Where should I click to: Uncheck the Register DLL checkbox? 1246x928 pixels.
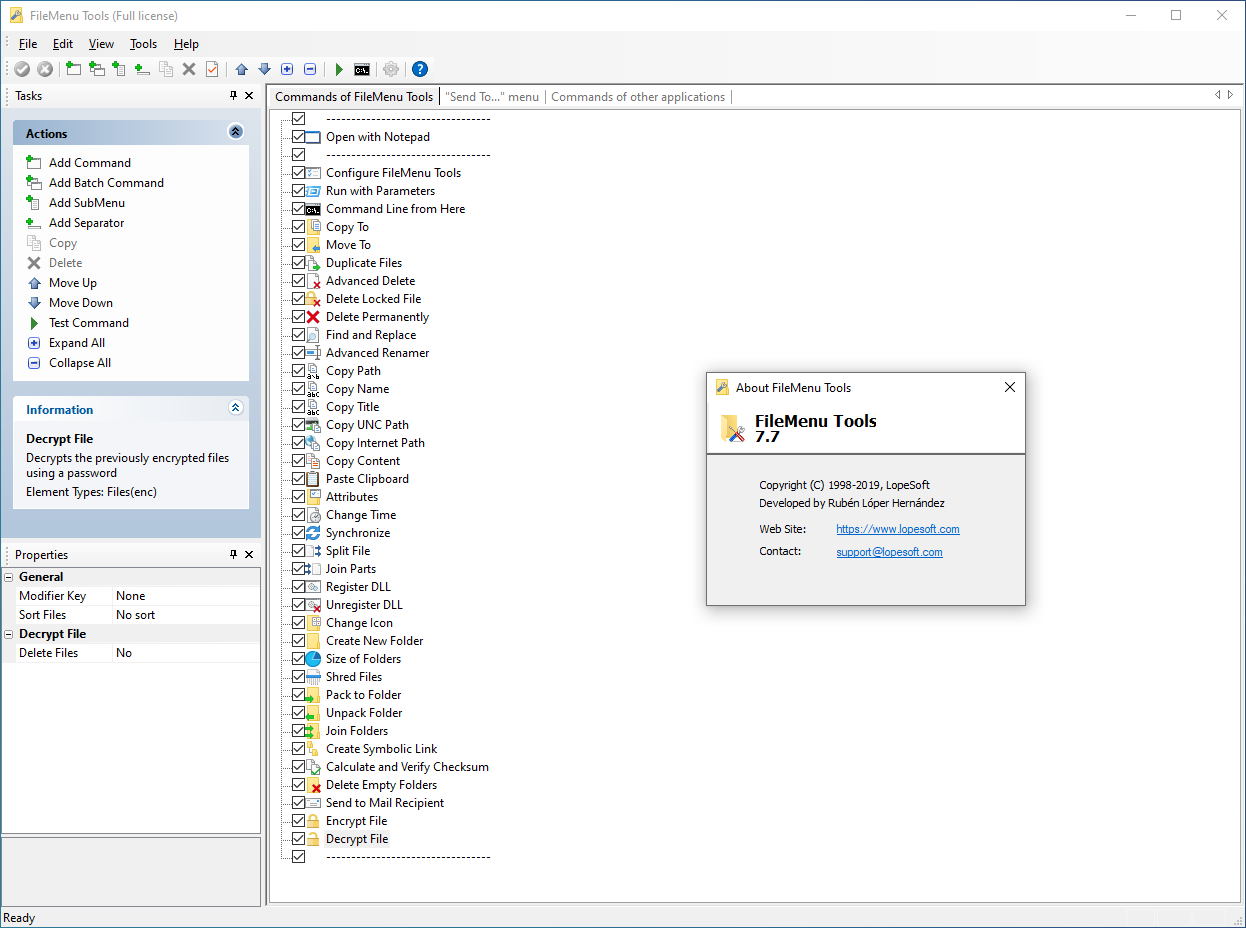point(298,587)
